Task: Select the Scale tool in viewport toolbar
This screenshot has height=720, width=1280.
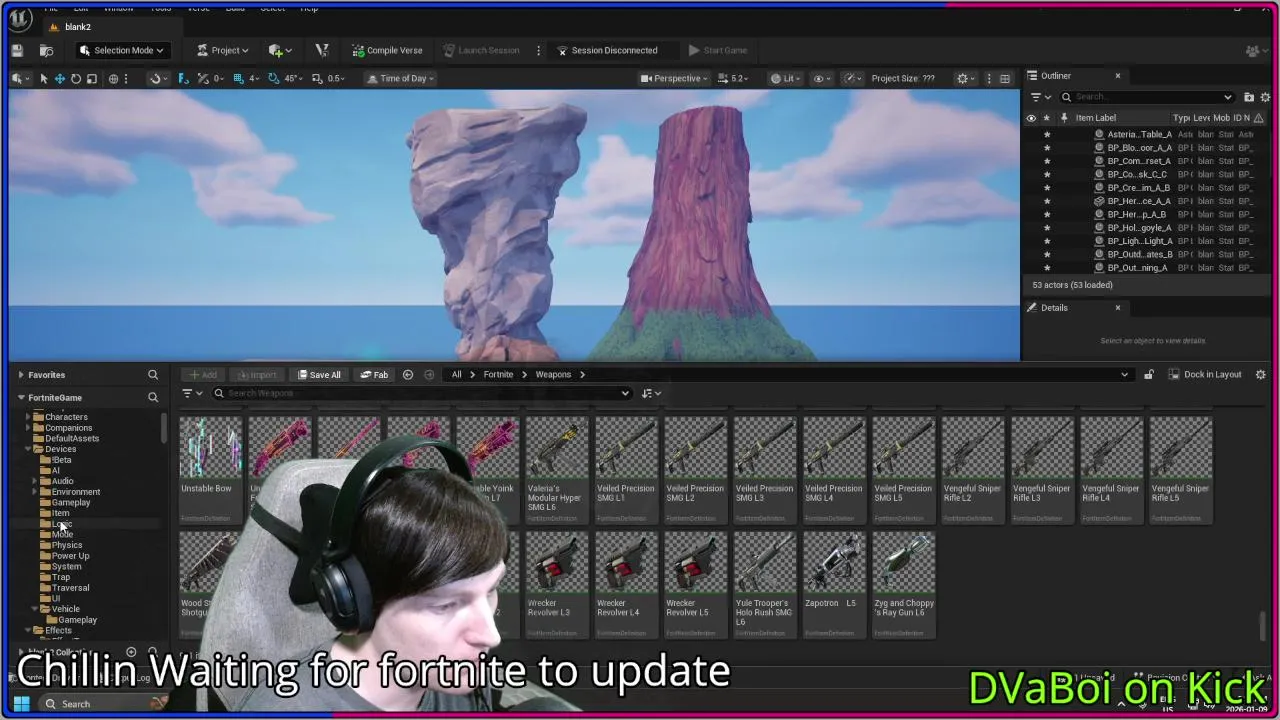Action: coord(91,78)
